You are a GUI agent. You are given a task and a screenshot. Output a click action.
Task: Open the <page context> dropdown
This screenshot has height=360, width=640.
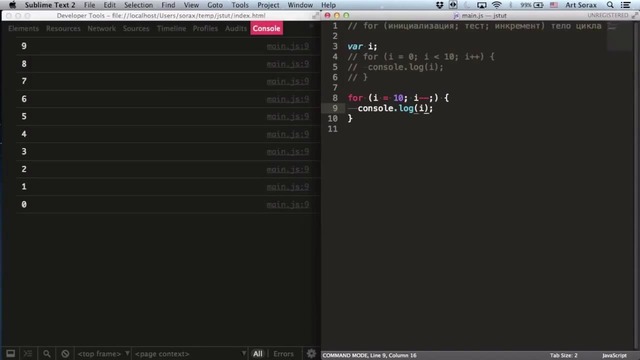[190, 353]
